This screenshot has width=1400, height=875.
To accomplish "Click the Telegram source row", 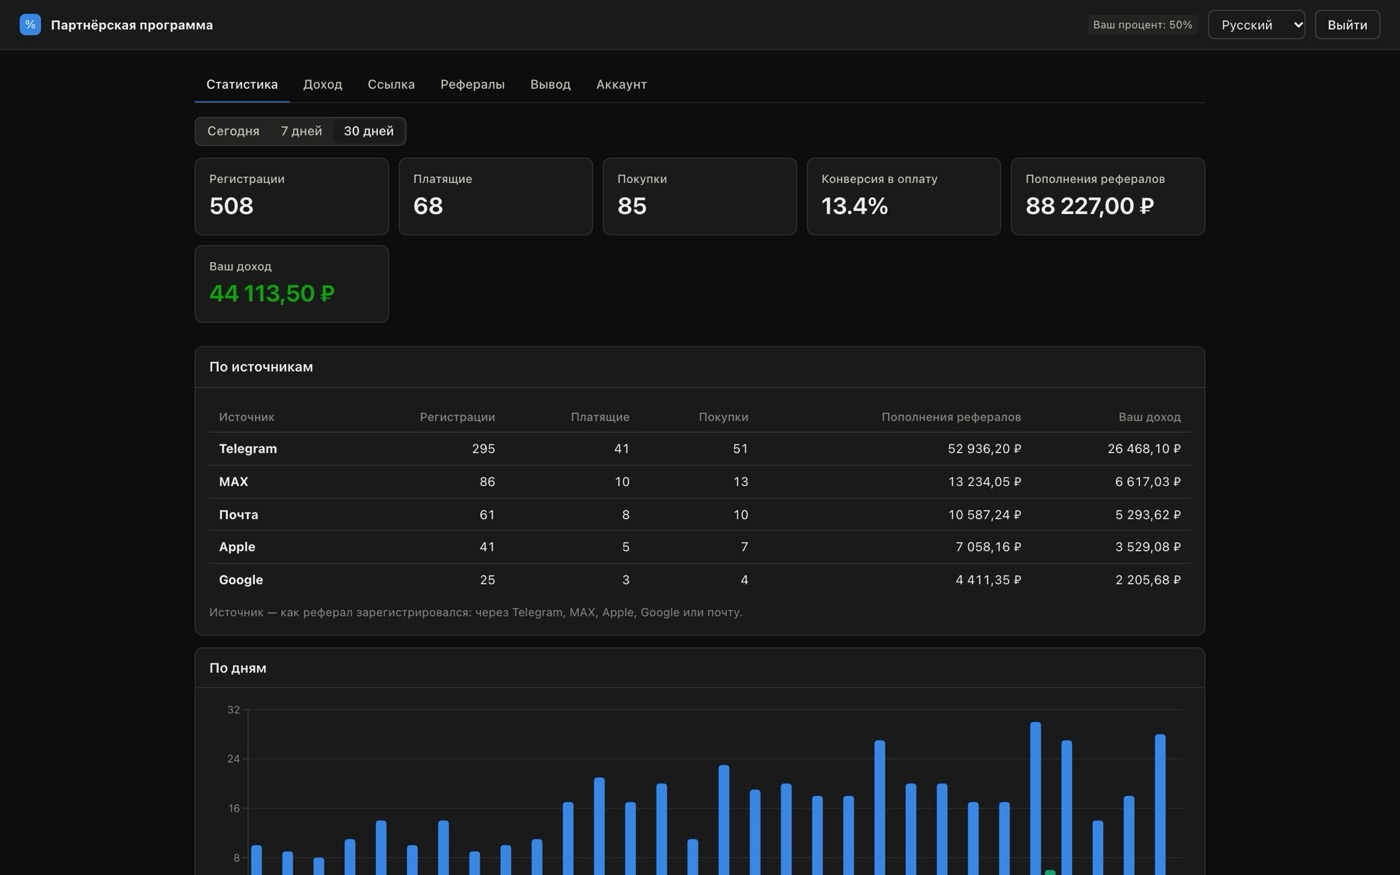I will (699, 449).
